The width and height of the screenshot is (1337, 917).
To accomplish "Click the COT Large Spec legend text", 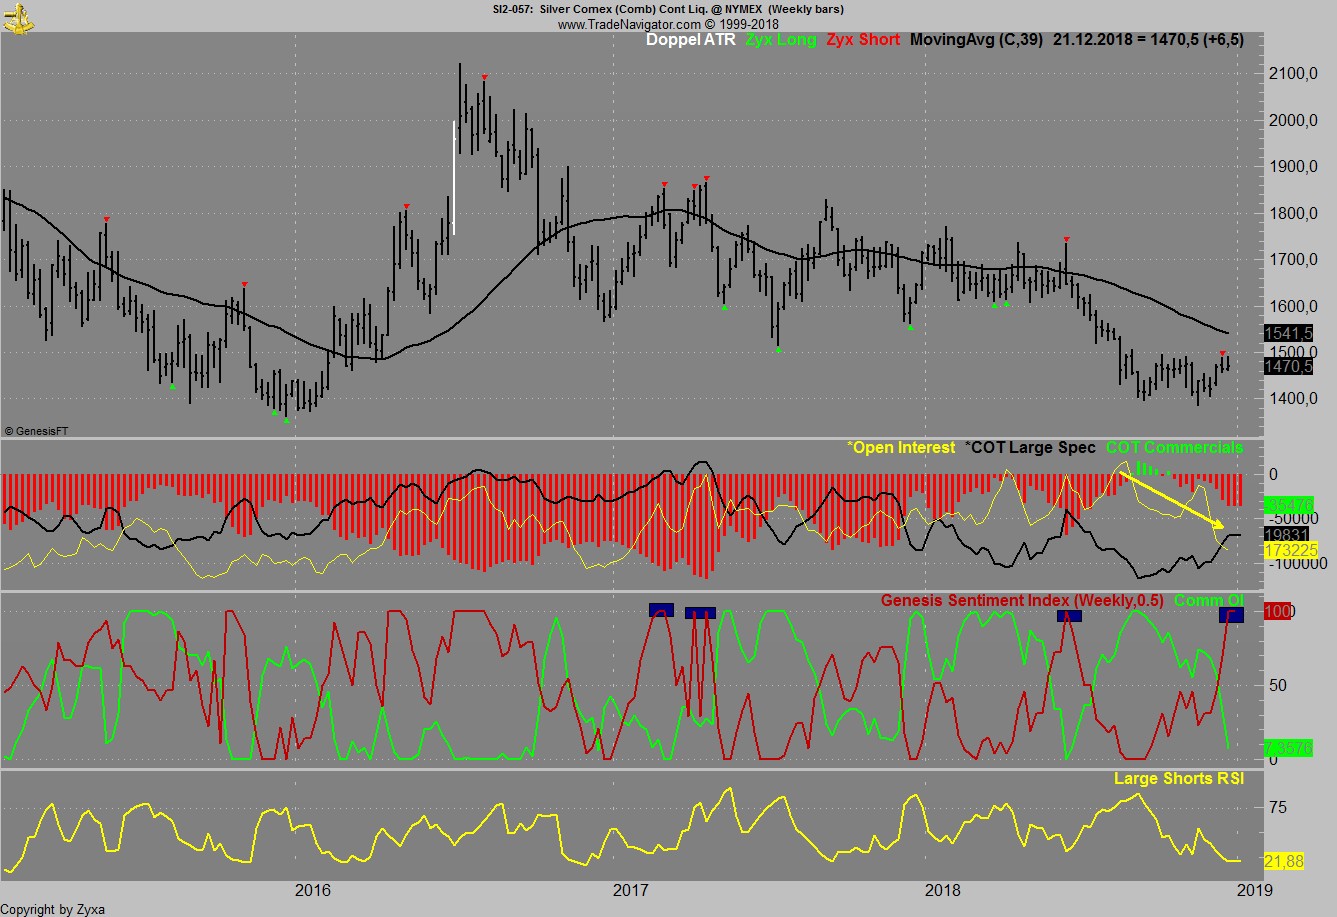I will pos(1029,448).
